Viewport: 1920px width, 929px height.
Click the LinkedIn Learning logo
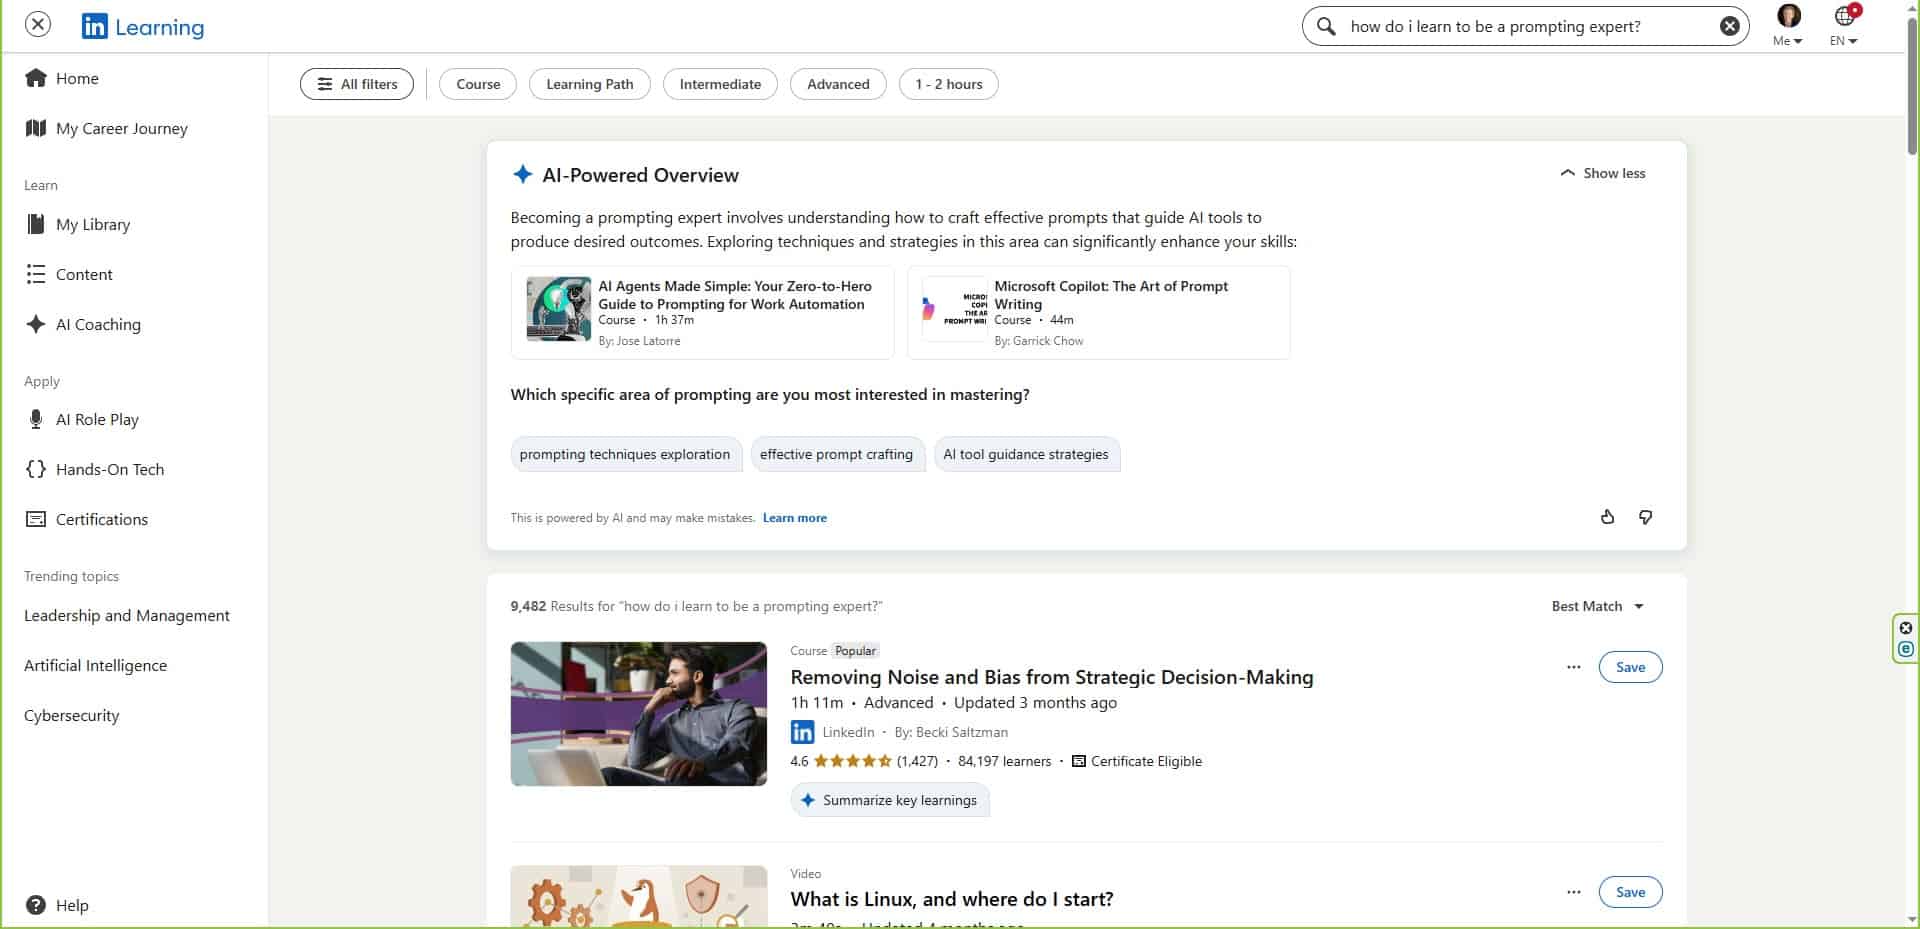(x=143, y=27)
